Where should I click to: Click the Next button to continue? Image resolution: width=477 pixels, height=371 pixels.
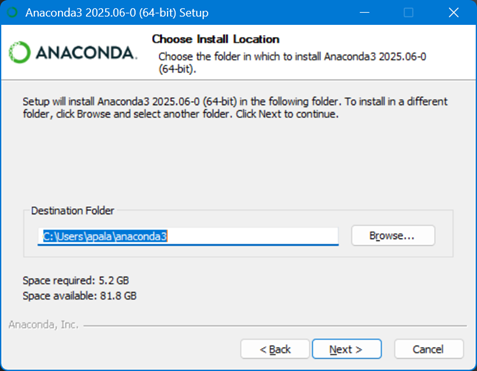[347, 349]
